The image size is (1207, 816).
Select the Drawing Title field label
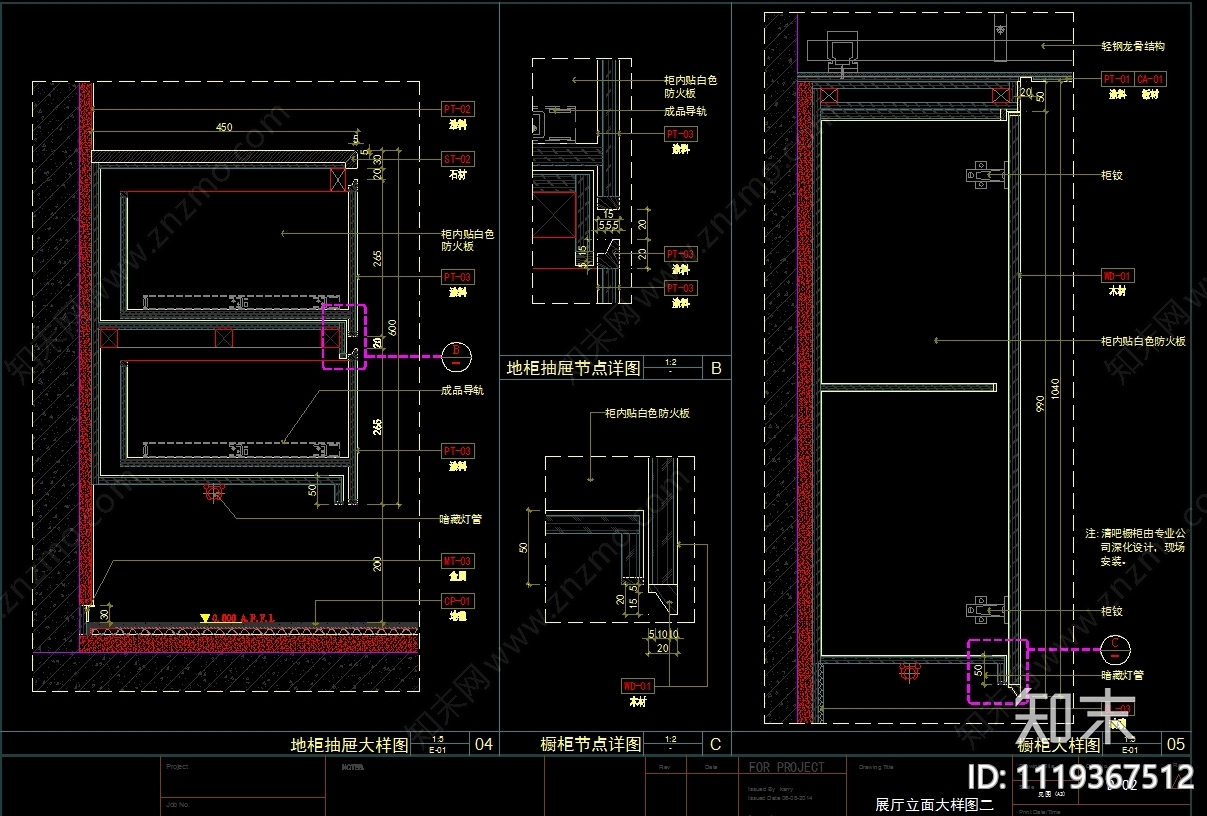point(877,768)
